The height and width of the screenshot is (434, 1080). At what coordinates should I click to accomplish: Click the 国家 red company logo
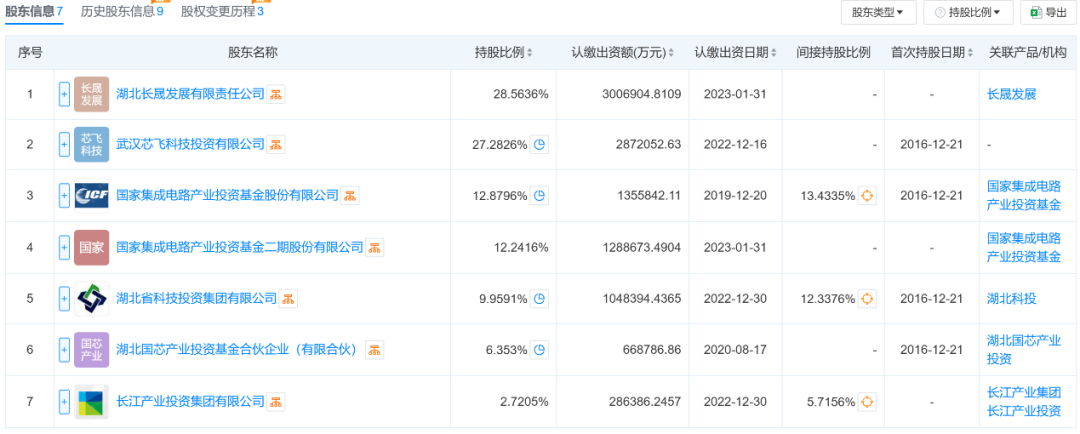pyautogui.click(x=92, y=247)
